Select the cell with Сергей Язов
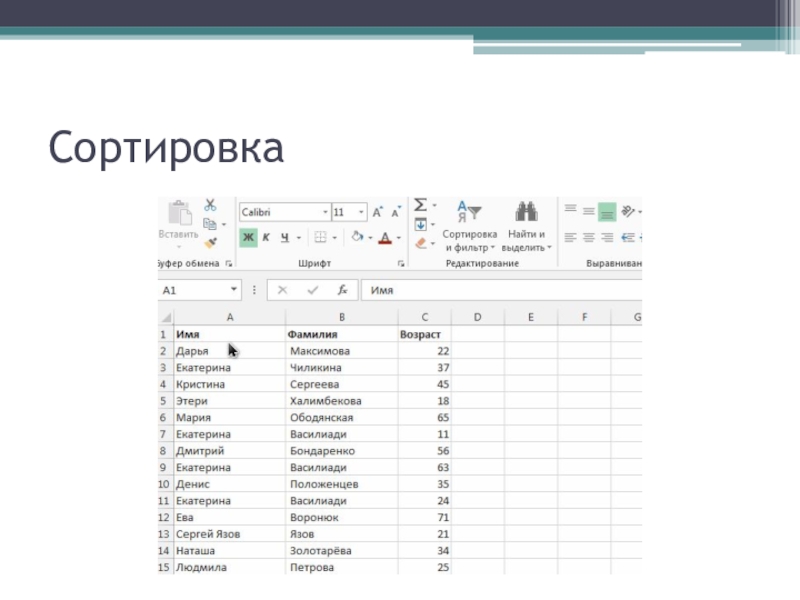 tap(230, 534)
